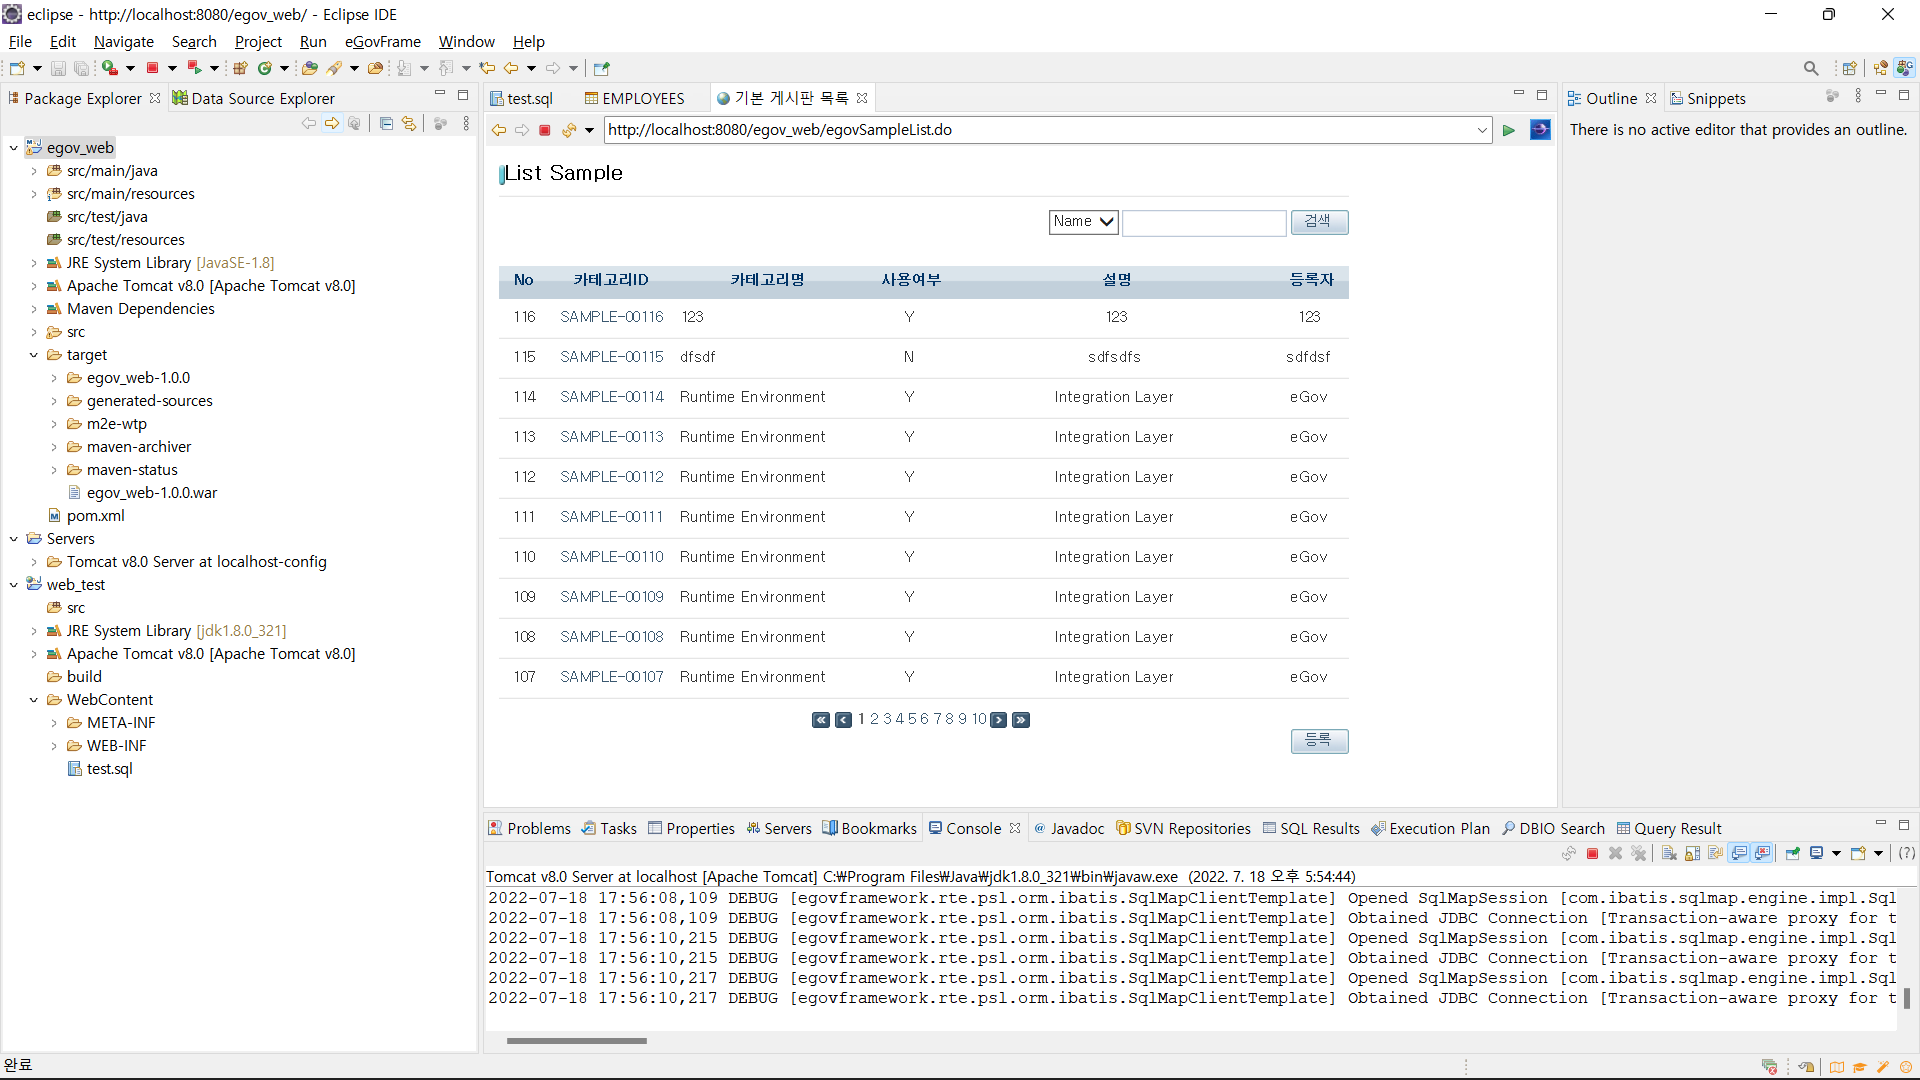
Task: Toggle Show Console When Standard Out Changes
Action: click(x=1739, y=853)
